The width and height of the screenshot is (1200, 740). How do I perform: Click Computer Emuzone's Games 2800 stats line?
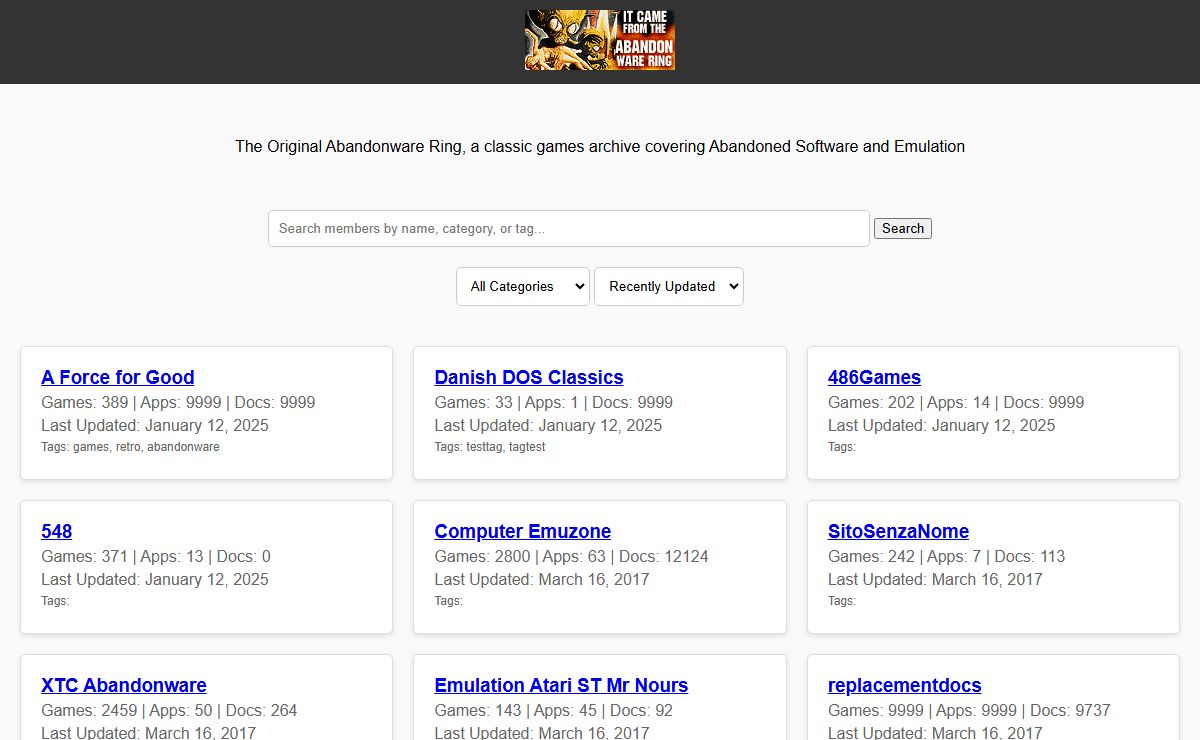(x=571, y=556)
